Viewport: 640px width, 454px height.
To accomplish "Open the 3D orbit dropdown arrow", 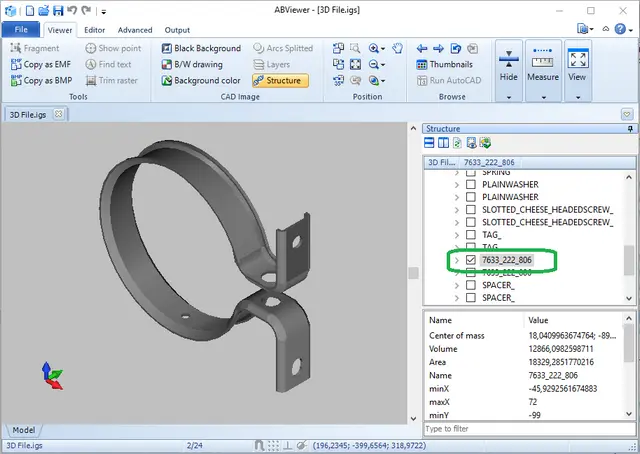I will (x=383, y=81).
